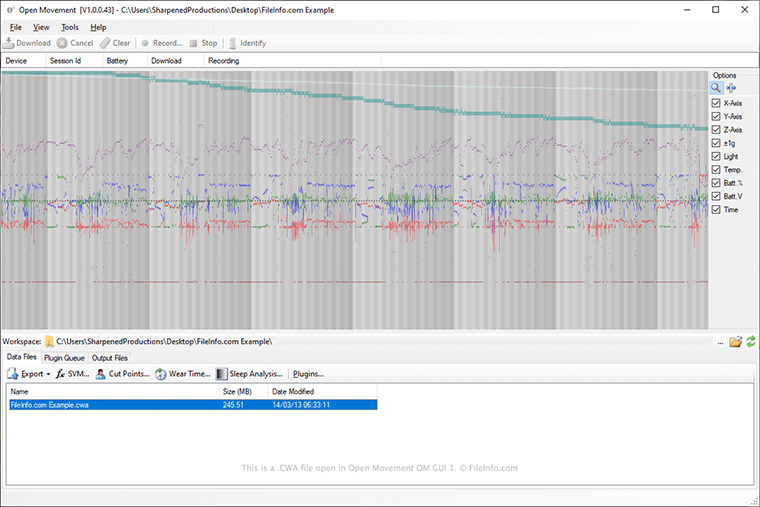Image resolution: width=760 pixels, height=507 pixels.
Task: Switch to the Output Files tab
Action: click(x=109, y=358)
